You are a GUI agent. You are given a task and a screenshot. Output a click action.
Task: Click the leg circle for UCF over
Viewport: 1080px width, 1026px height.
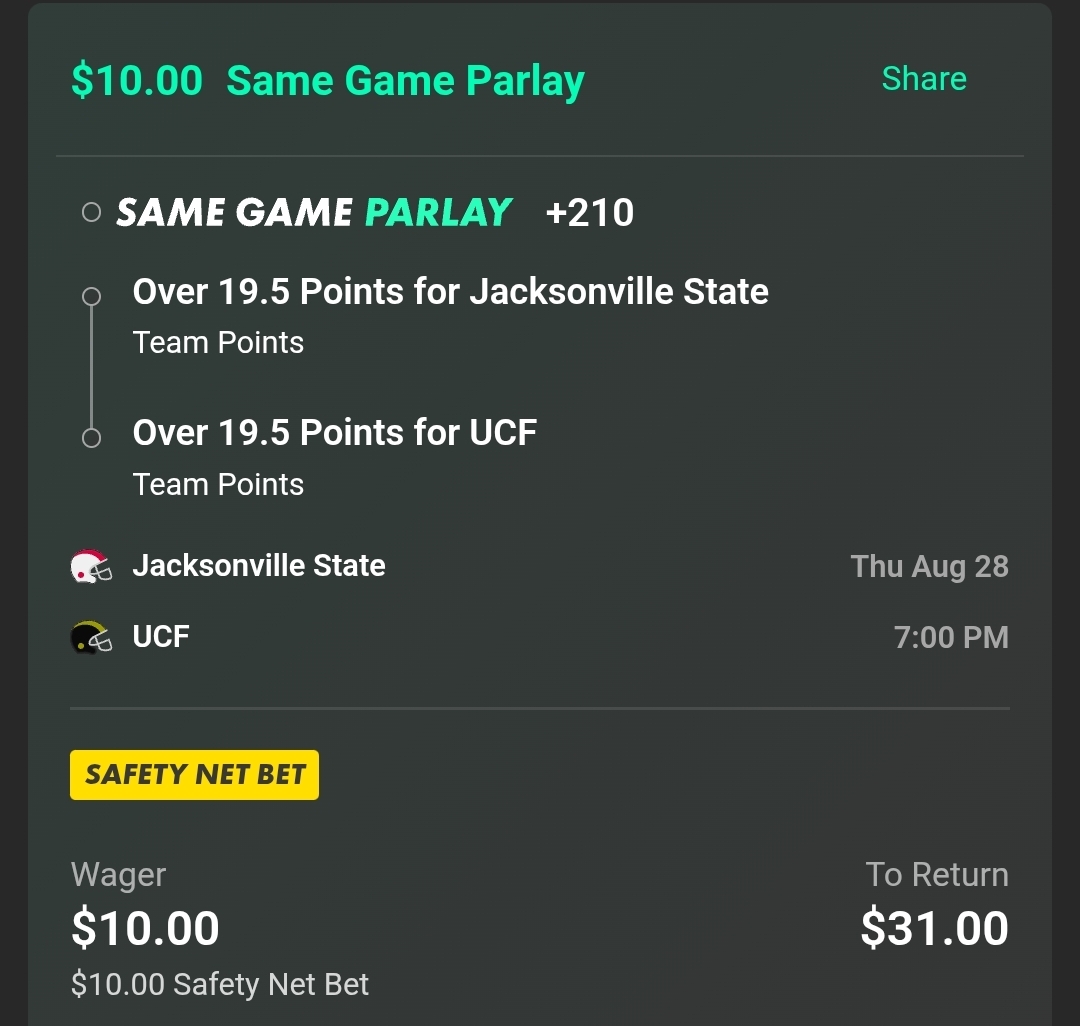coord(92,438)
